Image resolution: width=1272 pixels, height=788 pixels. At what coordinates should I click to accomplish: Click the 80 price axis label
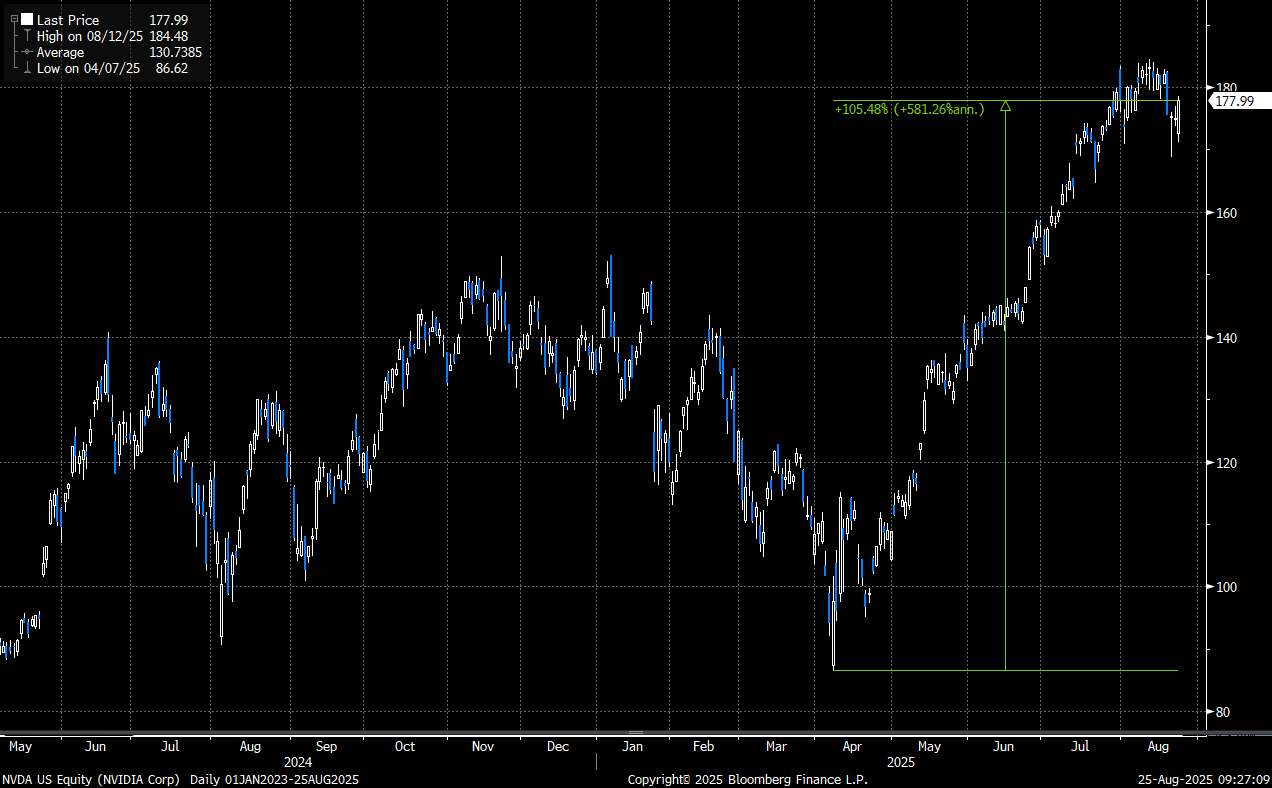pyautogui.click(x=1223, y=712)
